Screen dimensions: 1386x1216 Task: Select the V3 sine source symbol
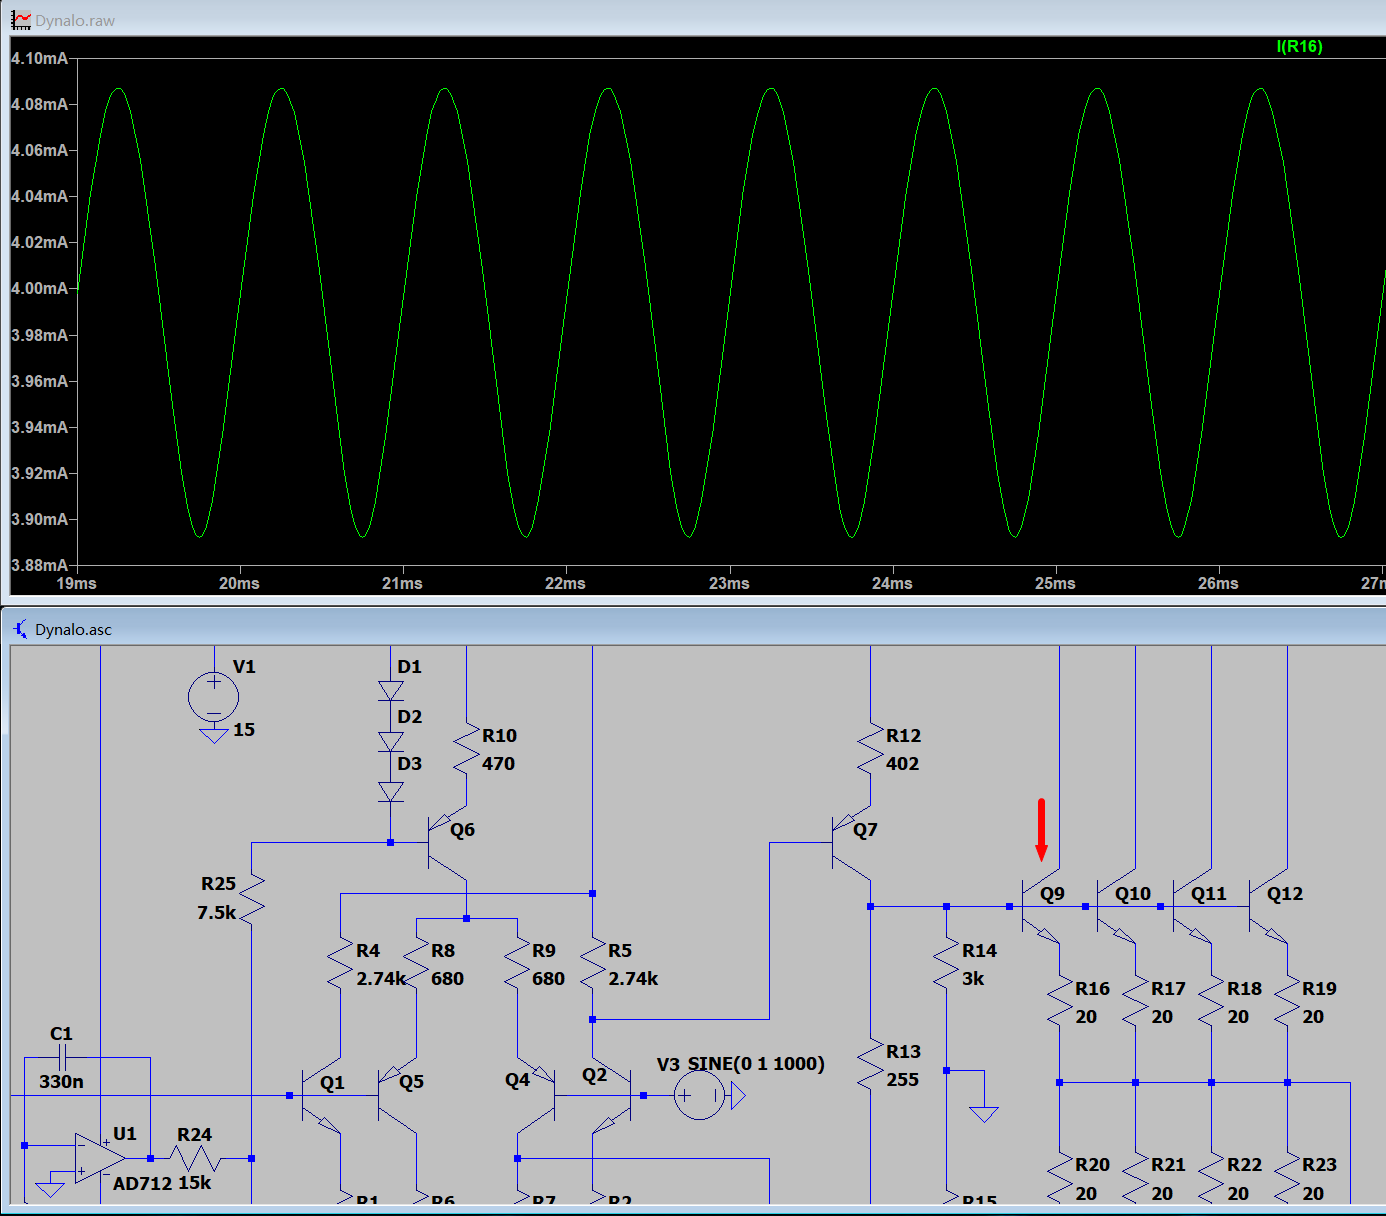(700, 1095)
